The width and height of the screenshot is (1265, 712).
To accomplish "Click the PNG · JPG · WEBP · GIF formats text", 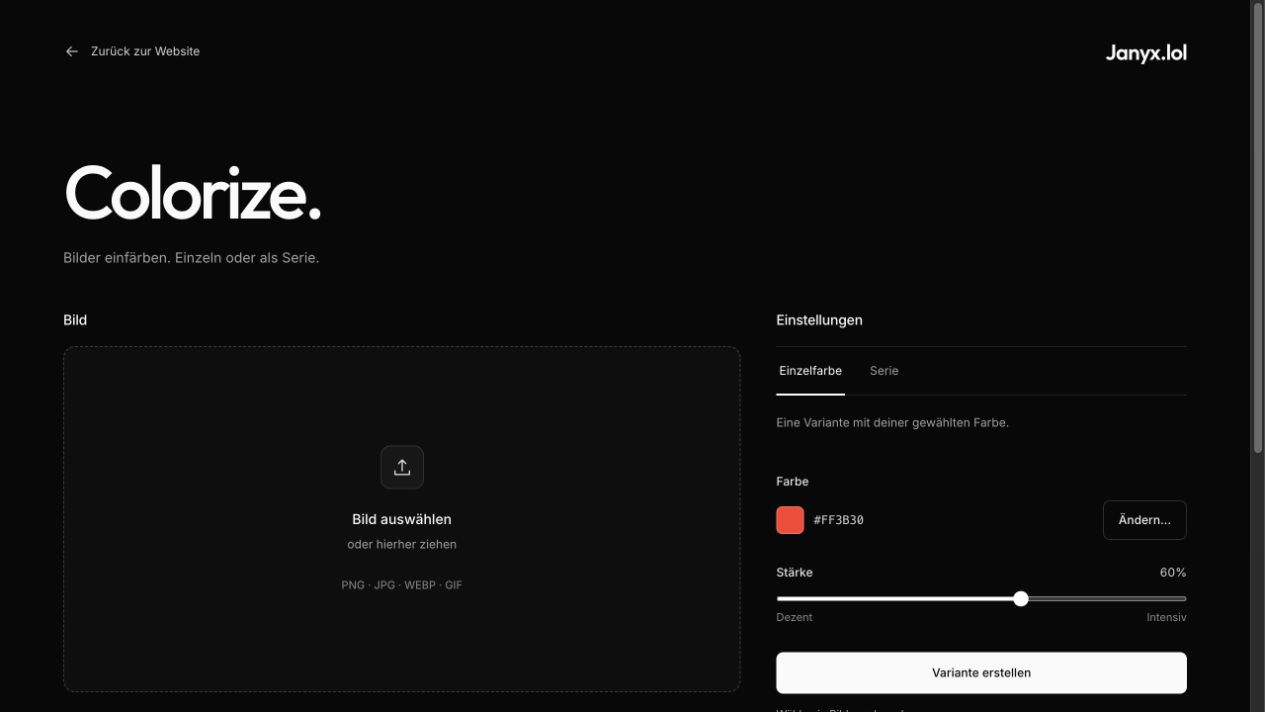I will pyautogui.click(x=402, y=585).
